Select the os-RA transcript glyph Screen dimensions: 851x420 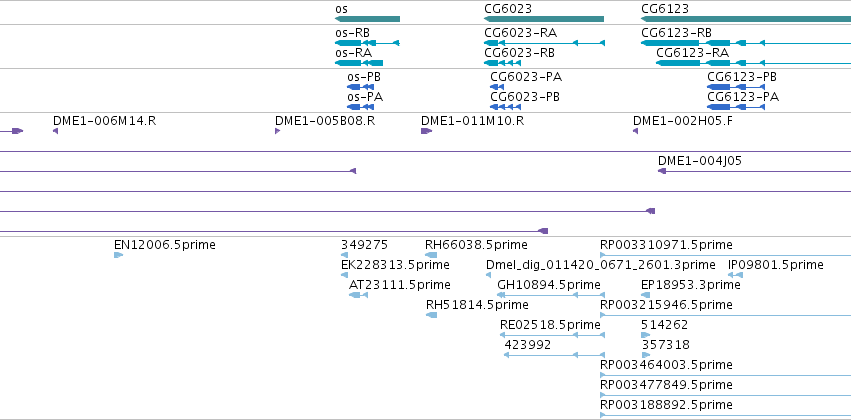click(x=359, y=63)
